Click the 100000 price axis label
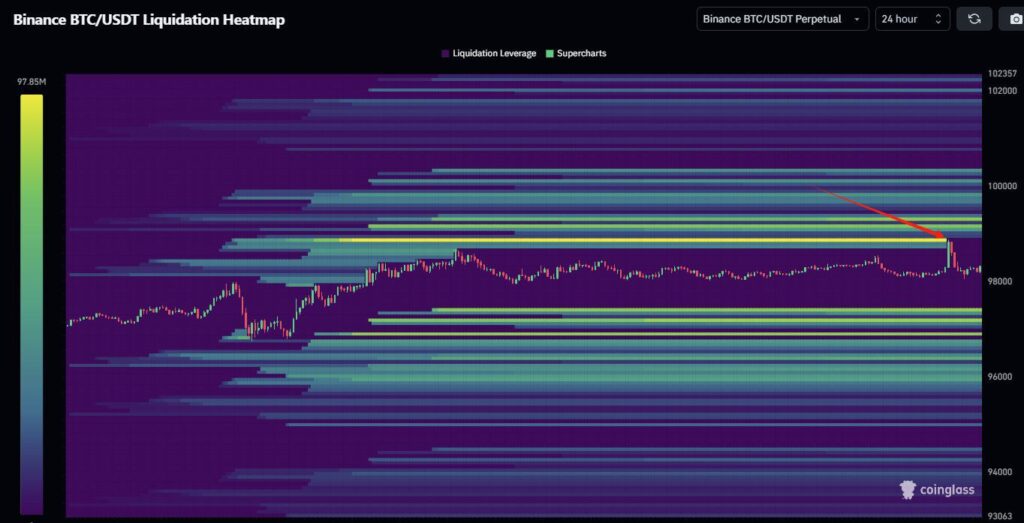 [x=1002, y=186]
